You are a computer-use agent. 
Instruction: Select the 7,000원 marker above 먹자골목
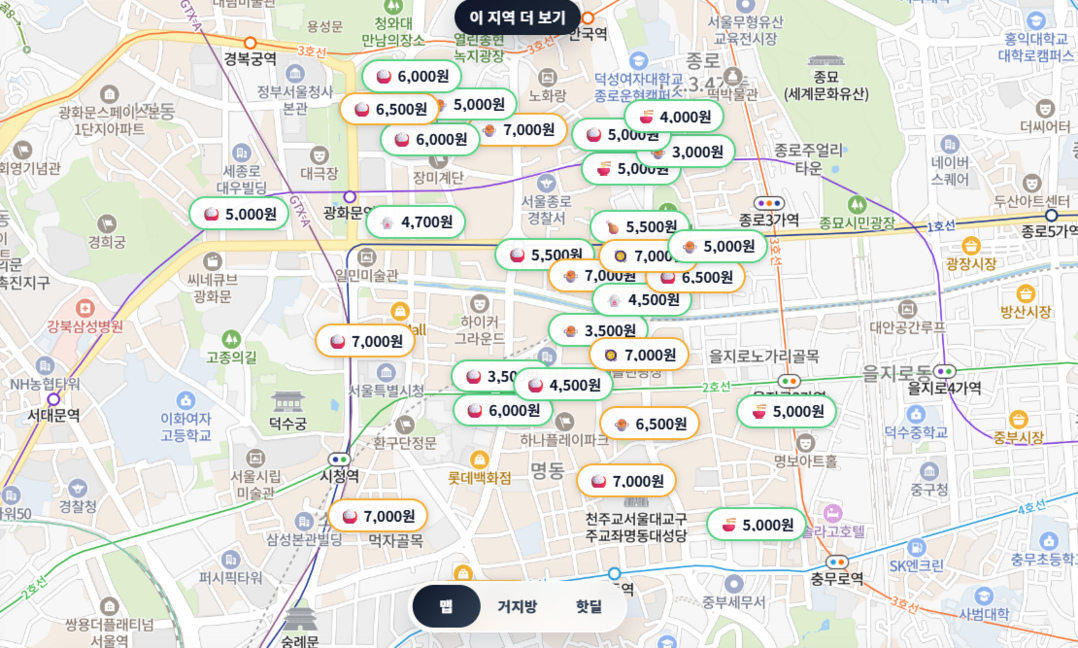click(x=377, y=516)
